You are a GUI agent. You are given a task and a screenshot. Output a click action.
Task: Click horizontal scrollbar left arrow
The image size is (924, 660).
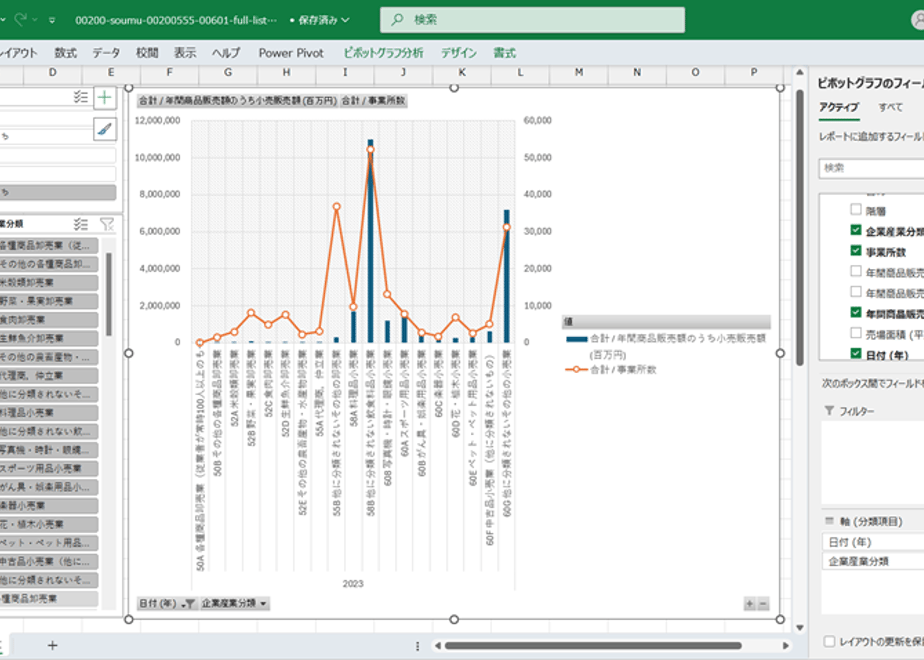click(437, 646)
